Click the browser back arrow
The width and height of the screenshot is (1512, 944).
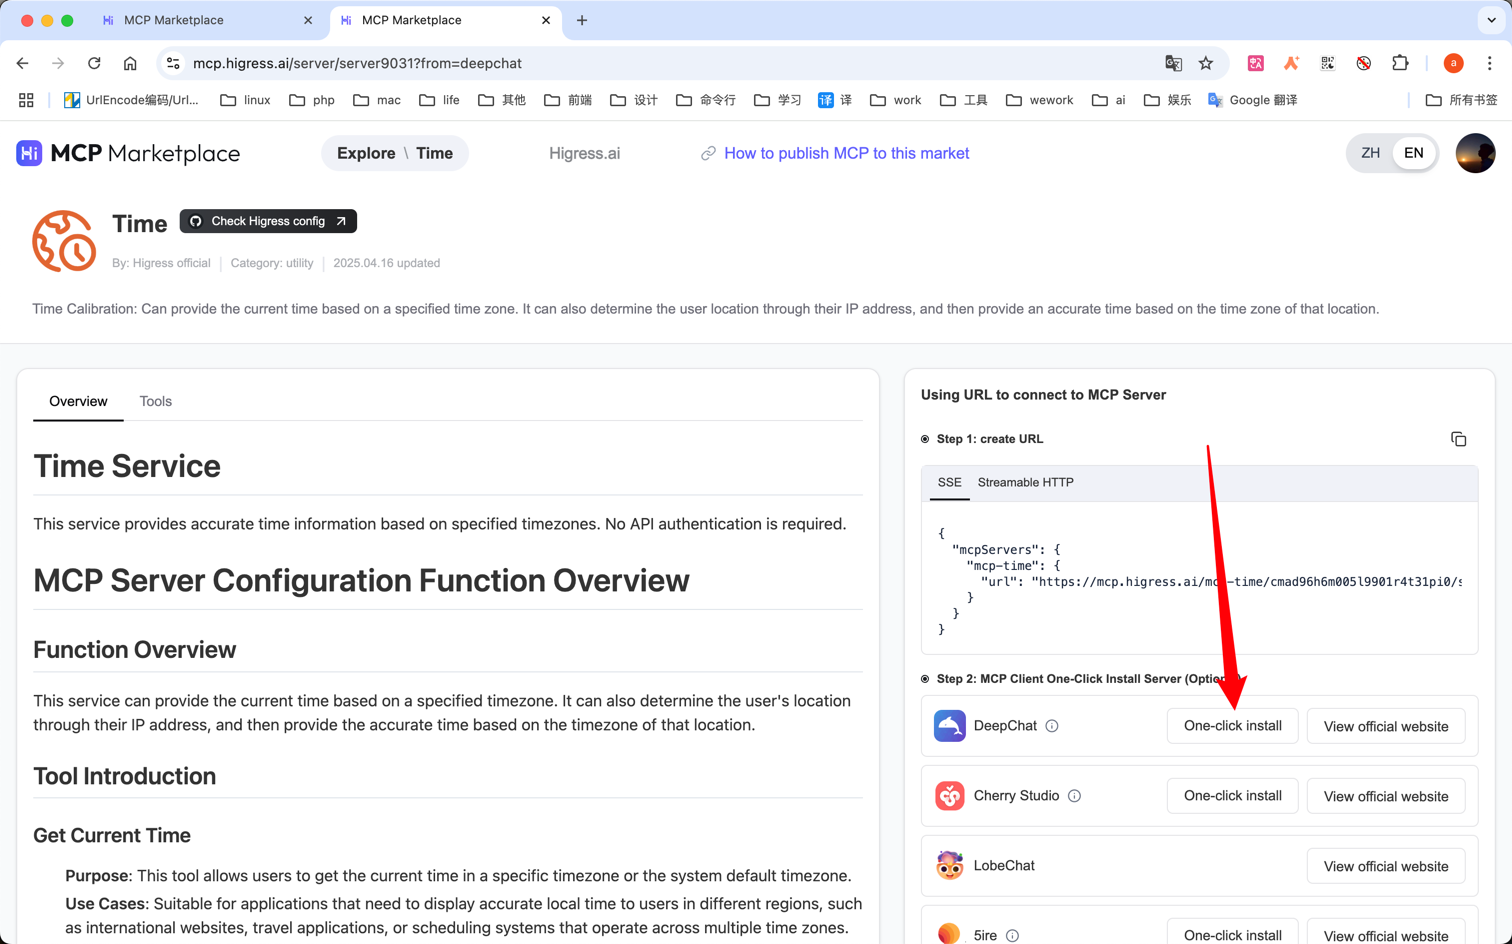(x=22, y=63)
